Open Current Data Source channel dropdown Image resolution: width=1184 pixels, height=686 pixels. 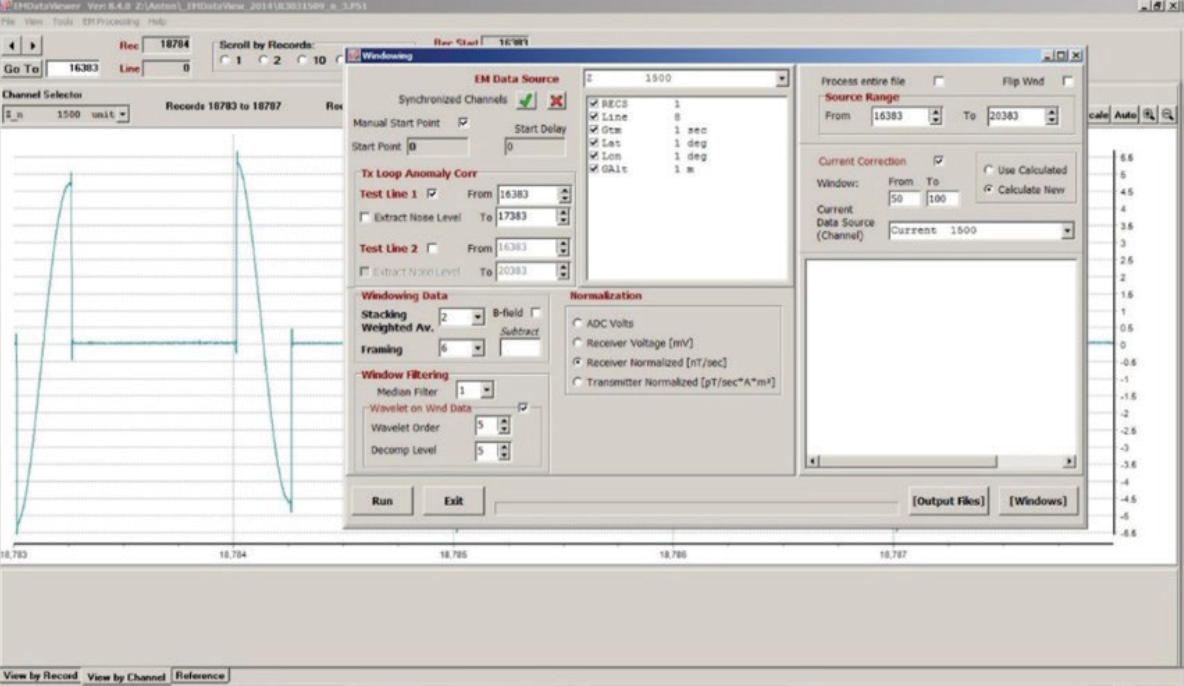tap(1067, 230)
